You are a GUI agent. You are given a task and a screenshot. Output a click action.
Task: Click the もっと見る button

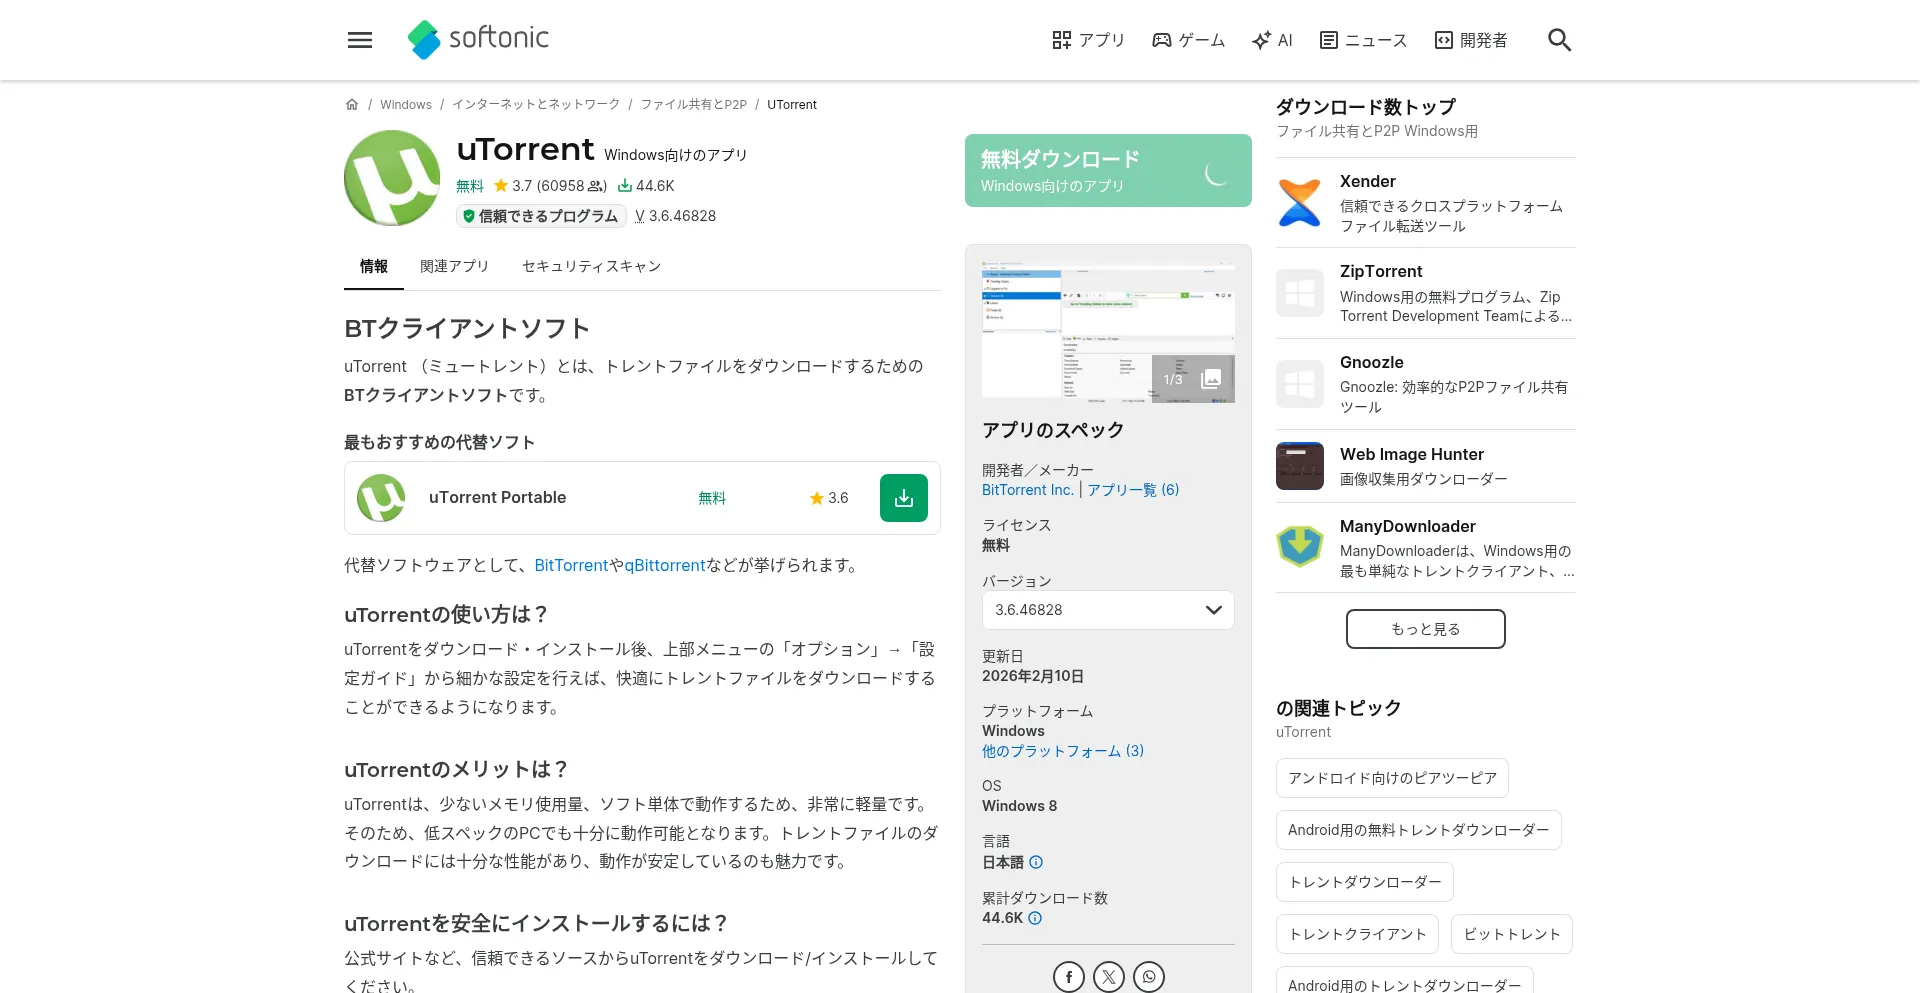click(x=1426, y=629)
